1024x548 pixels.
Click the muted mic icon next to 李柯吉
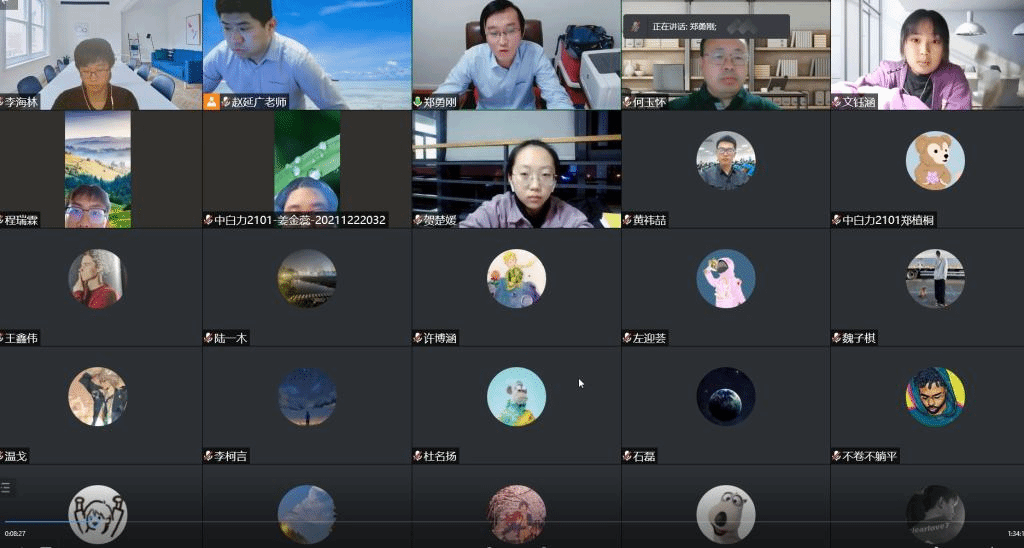(x=209, y=456)
